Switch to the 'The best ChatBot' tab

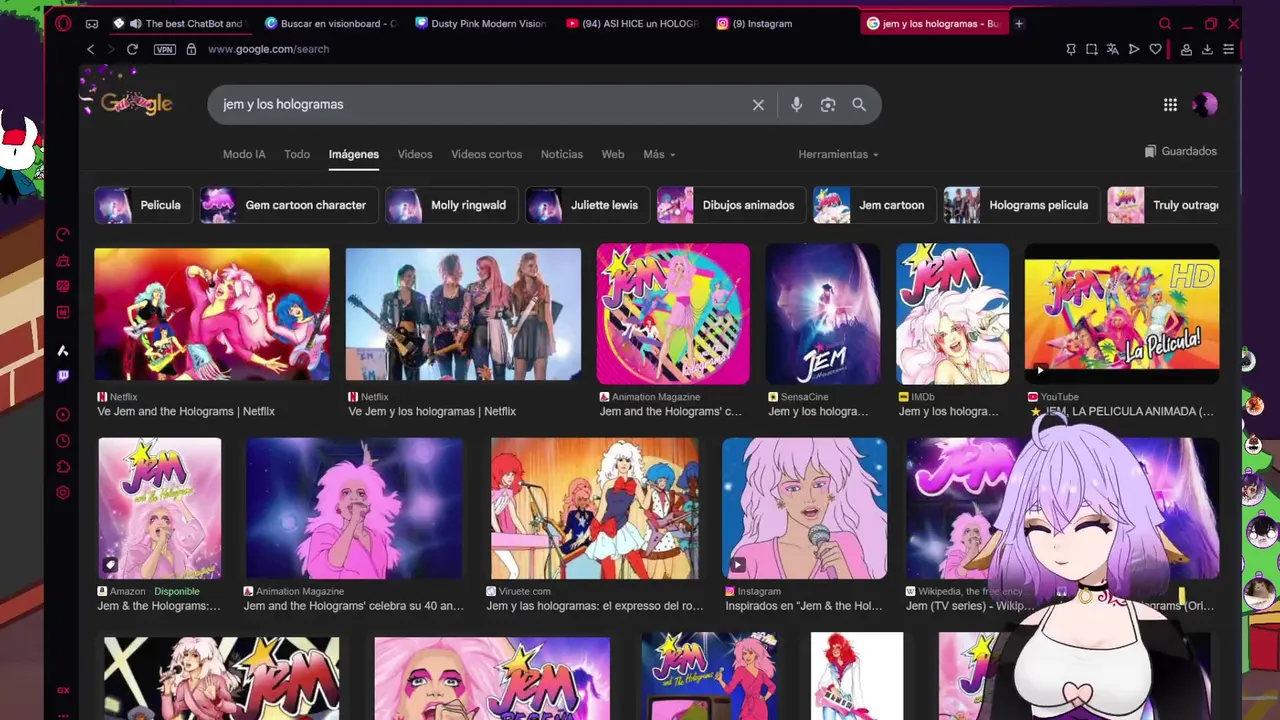pos(181,23)
